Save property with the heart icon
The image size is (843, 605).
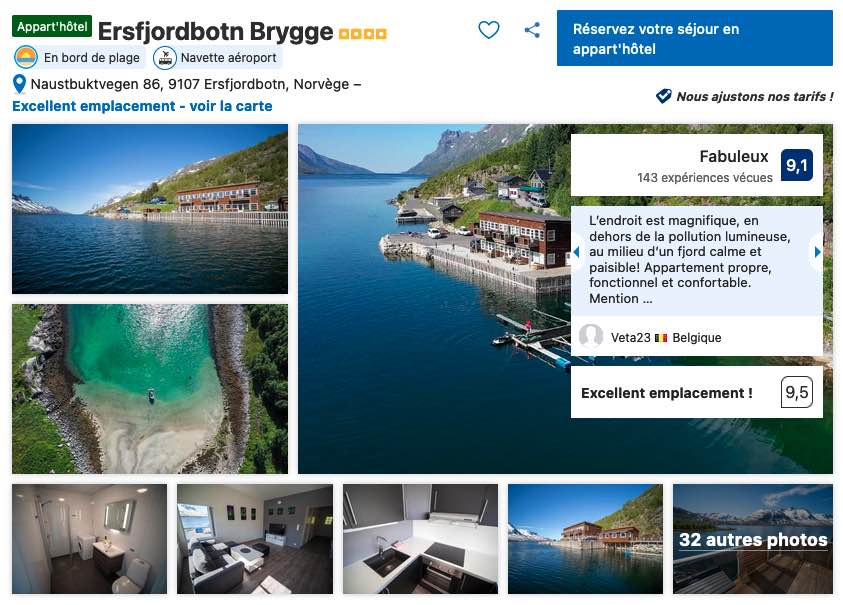point(488,30)
